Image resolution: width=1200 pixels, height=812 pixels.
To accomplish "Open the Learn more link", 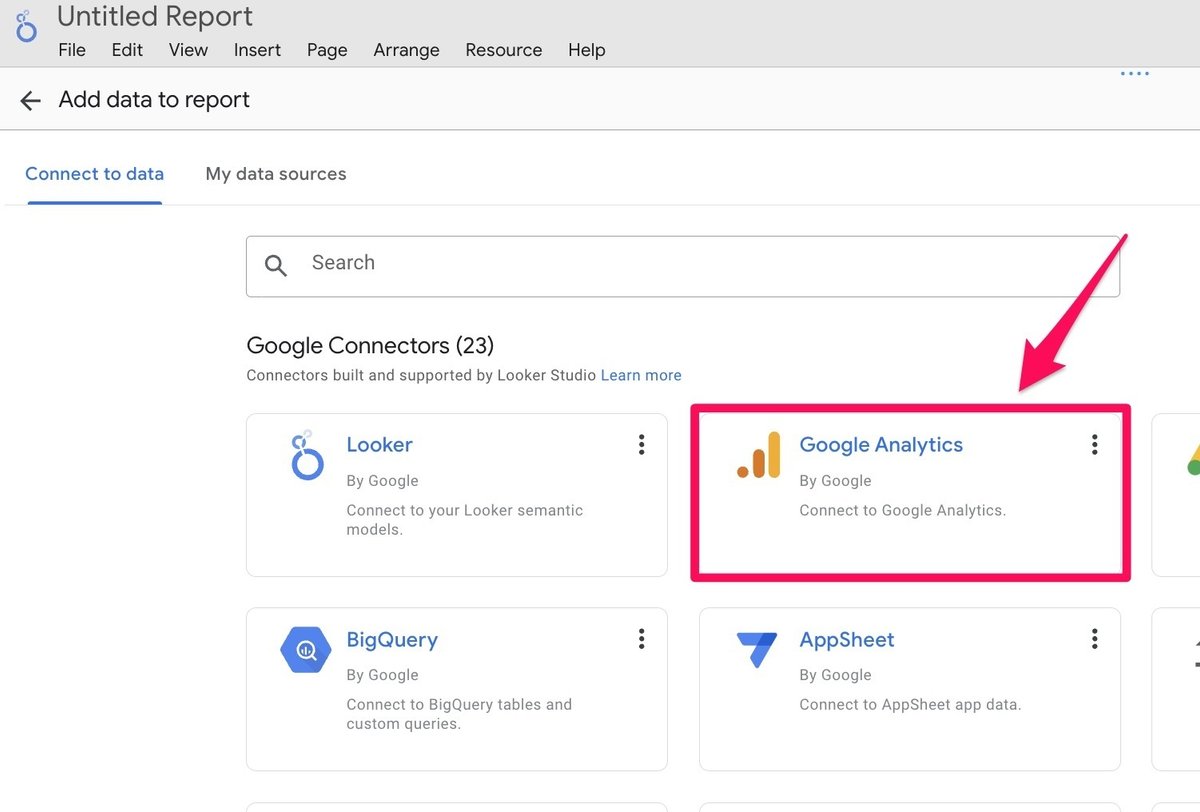I will click(641, 376).
